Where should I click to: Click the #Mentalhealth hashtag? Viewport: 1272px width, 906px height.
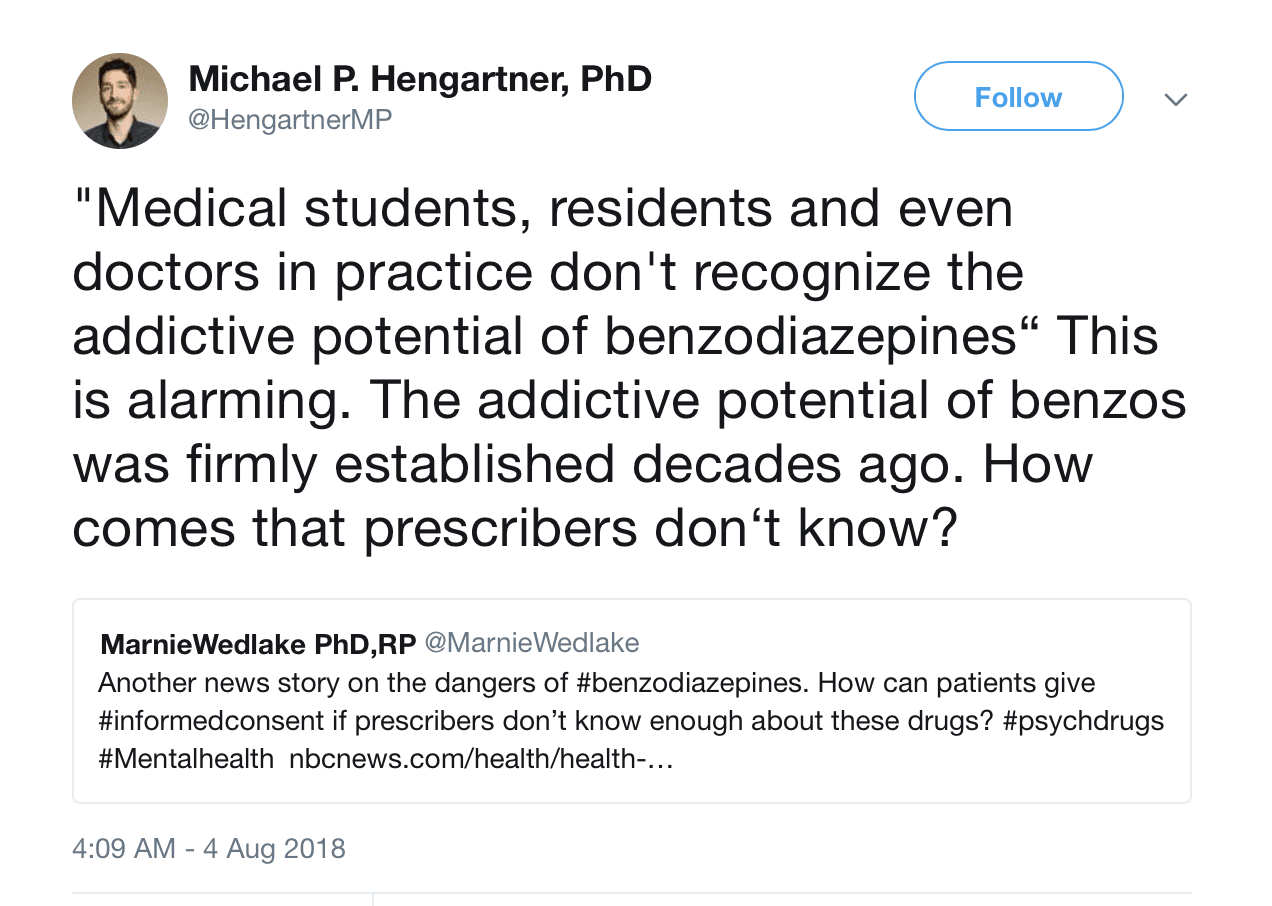186,759
